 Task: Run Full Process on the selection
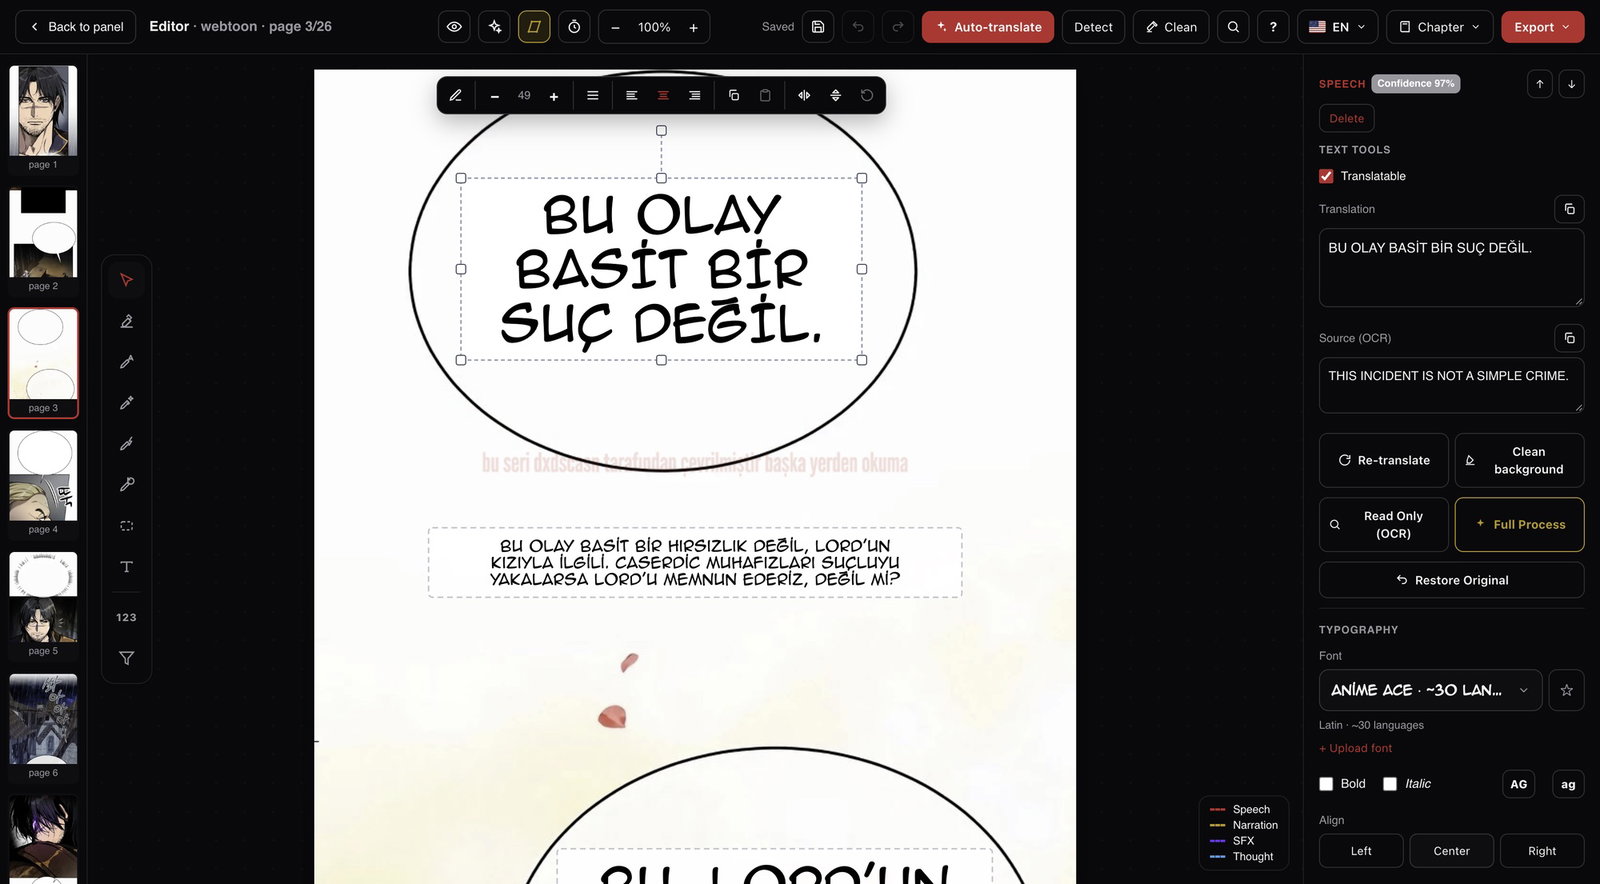(x=1519, y=524)
